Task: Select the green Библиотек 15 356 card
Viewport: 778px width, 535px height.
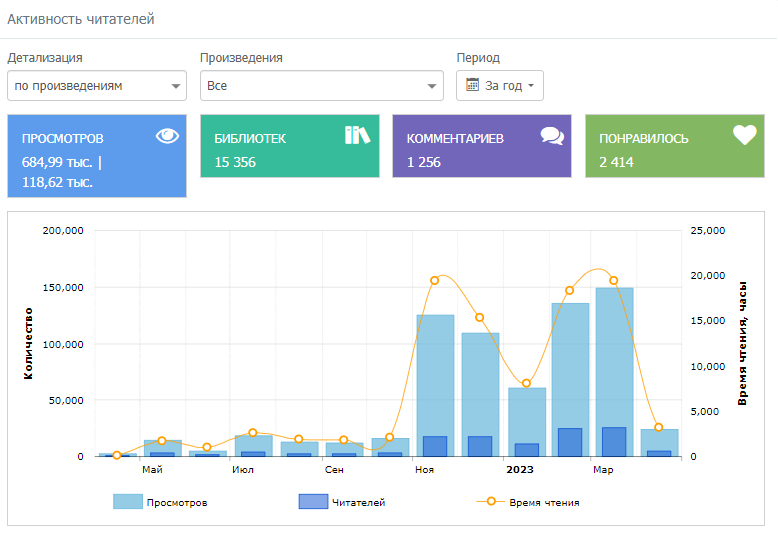Action: [289, 146]
